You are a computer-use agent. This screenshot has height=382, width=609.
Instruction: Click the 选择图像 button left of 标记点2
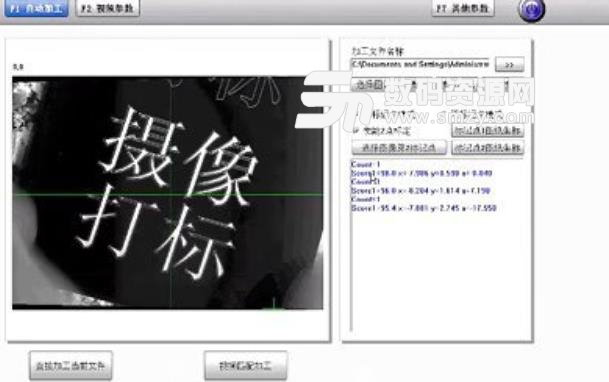(x=399, y=148)
